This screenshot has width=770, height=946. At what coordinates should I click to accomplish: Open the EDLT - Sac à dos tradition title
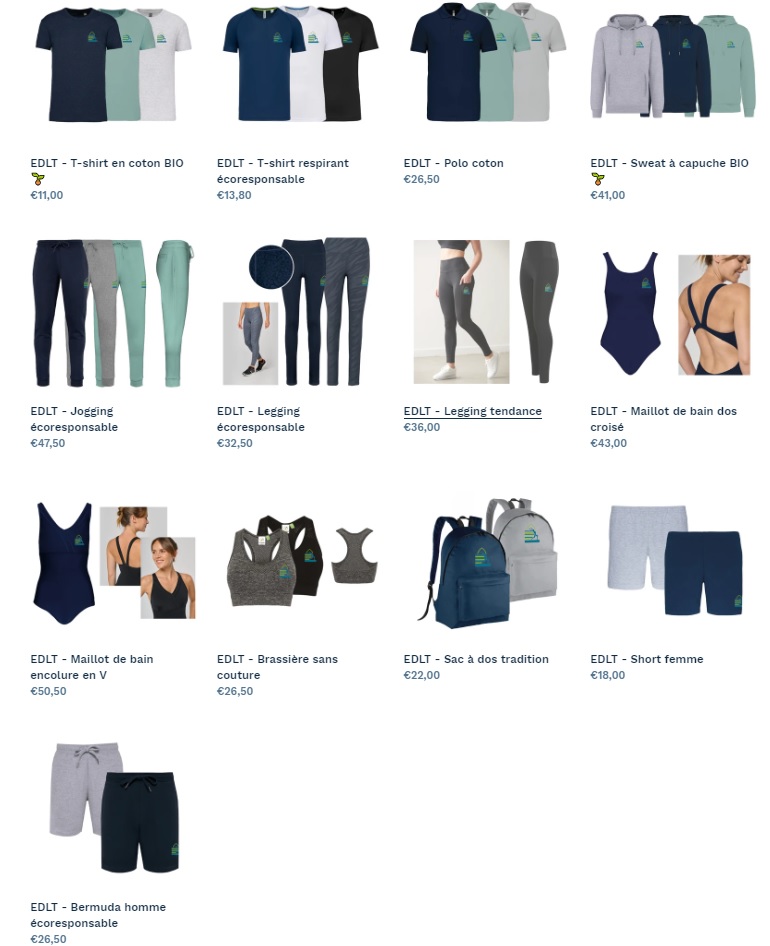(x=476, y=659)
